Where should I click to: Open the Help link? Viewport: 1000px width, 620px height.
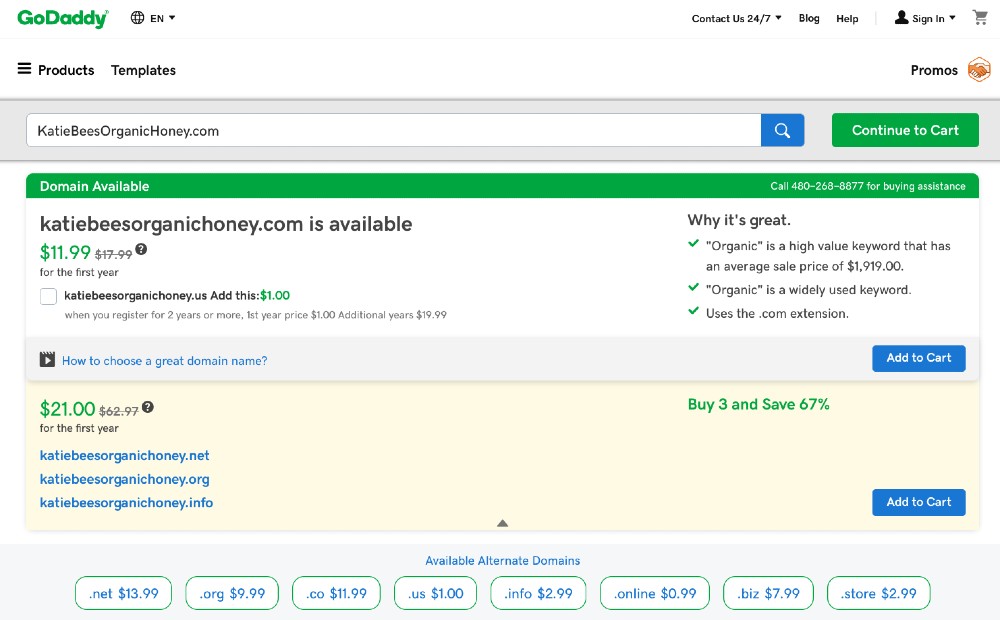(847, 18)
